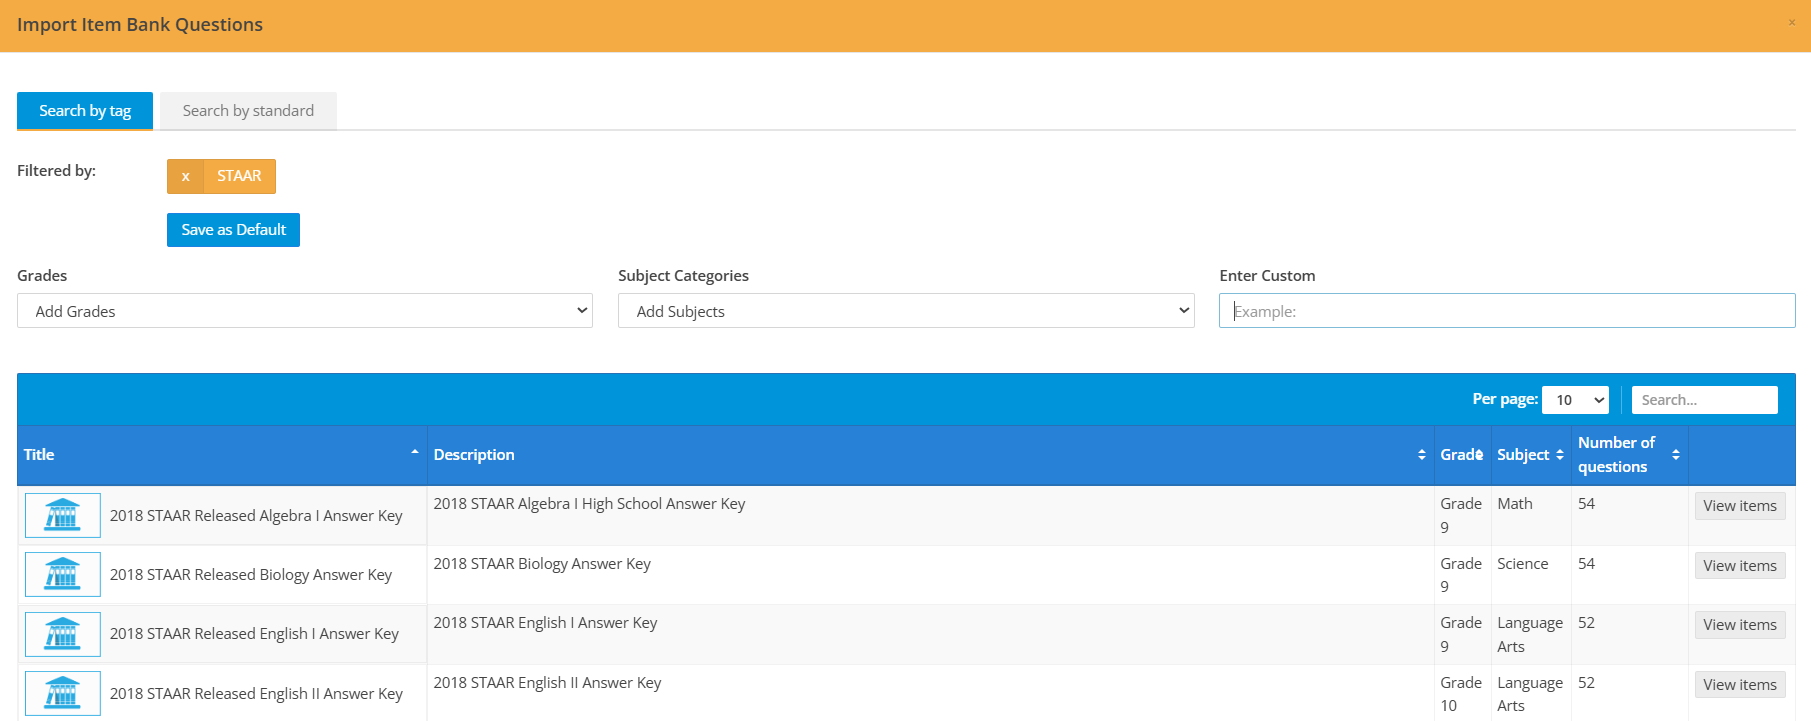Click the table Search box

pyautogui.click(x=1704, y=400)
